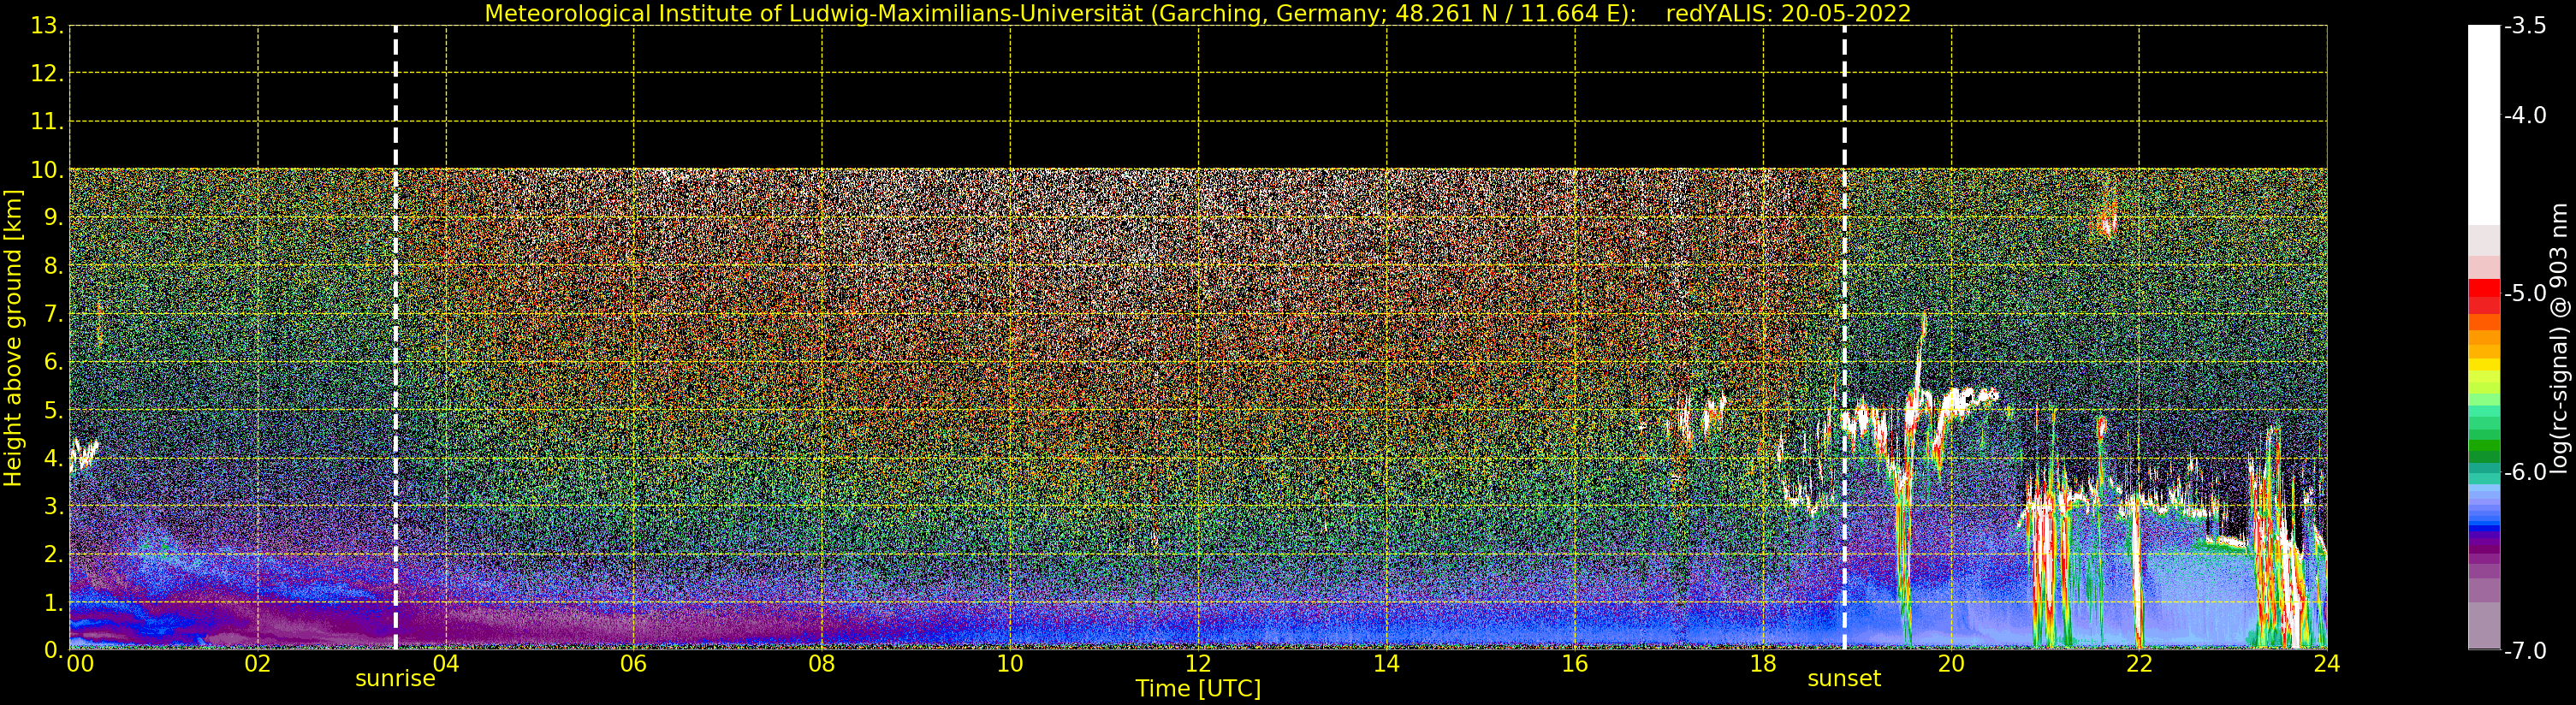Click the 7 km tick on the height axis
Image resolution: width=2576 pixels, height=705 pixels.
tap(52, 314)
